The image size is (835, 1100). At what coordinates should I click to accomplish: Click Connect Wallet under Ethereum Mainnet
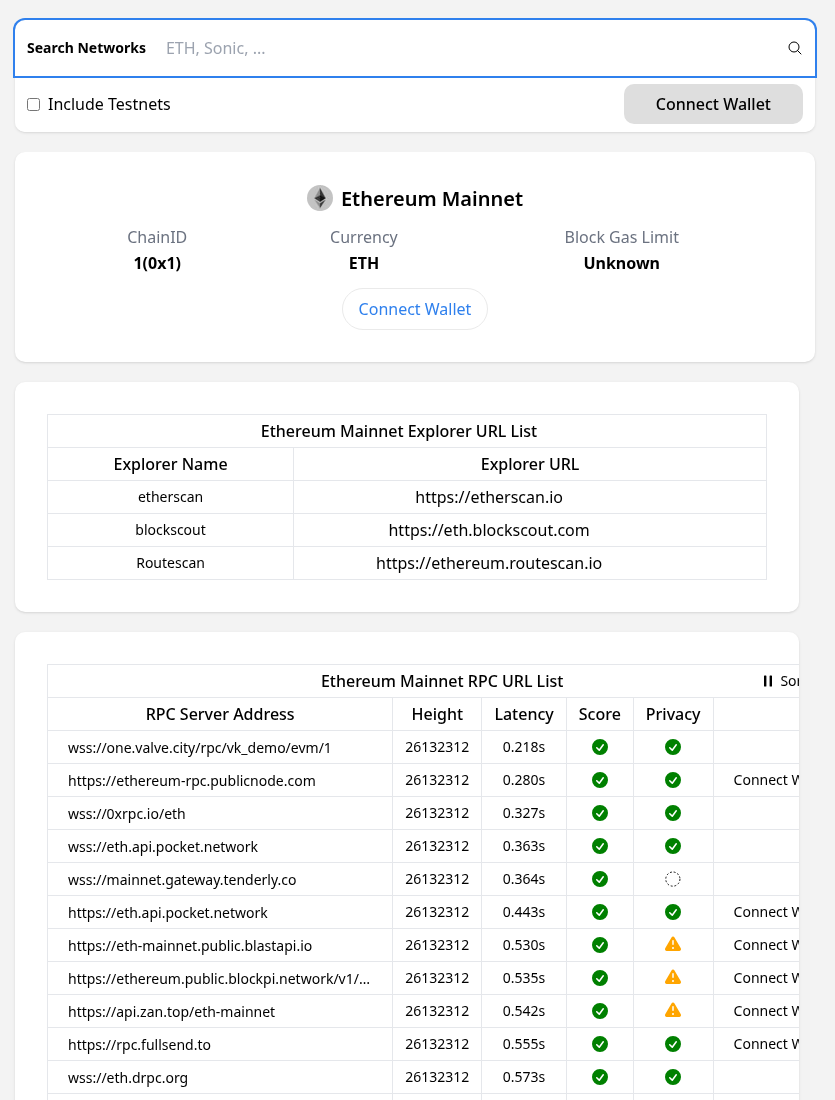pos(415,309)
